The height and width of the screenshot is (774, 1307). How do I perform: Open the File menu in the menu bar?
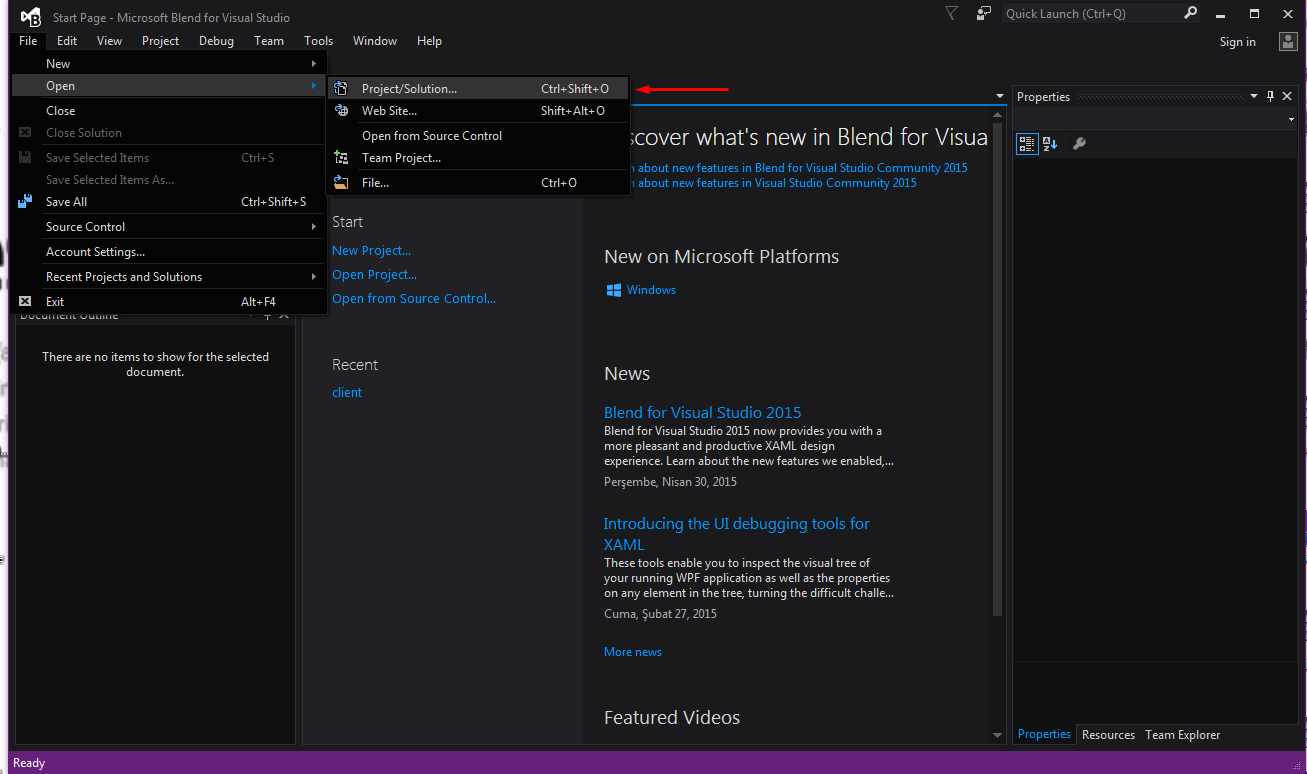(x=28, y=41)
